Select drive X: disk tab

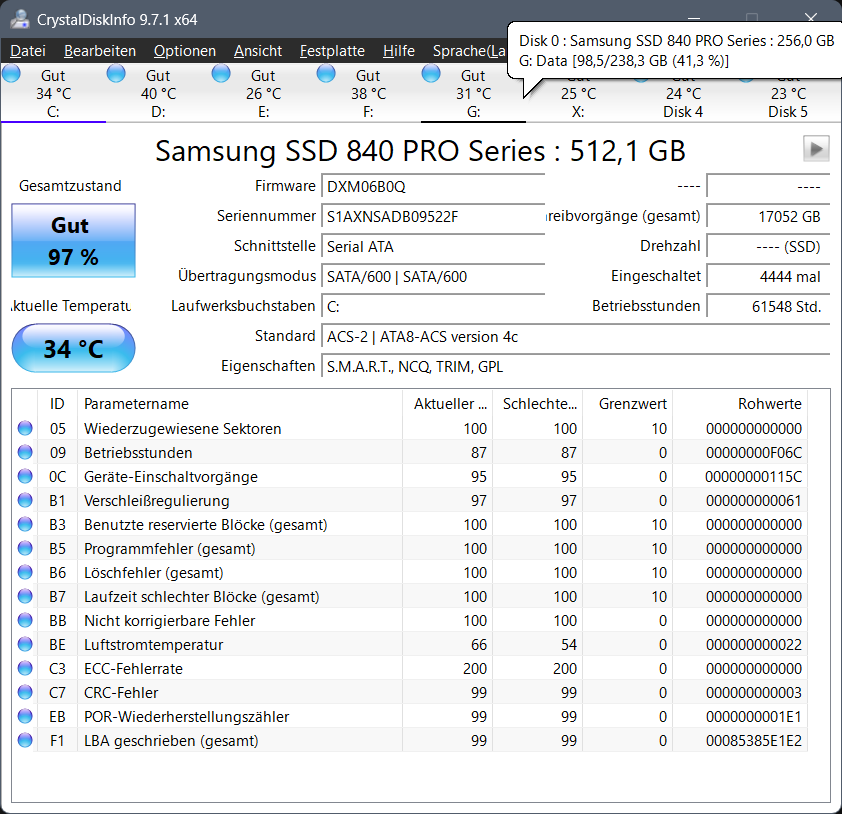coord(578,102)
